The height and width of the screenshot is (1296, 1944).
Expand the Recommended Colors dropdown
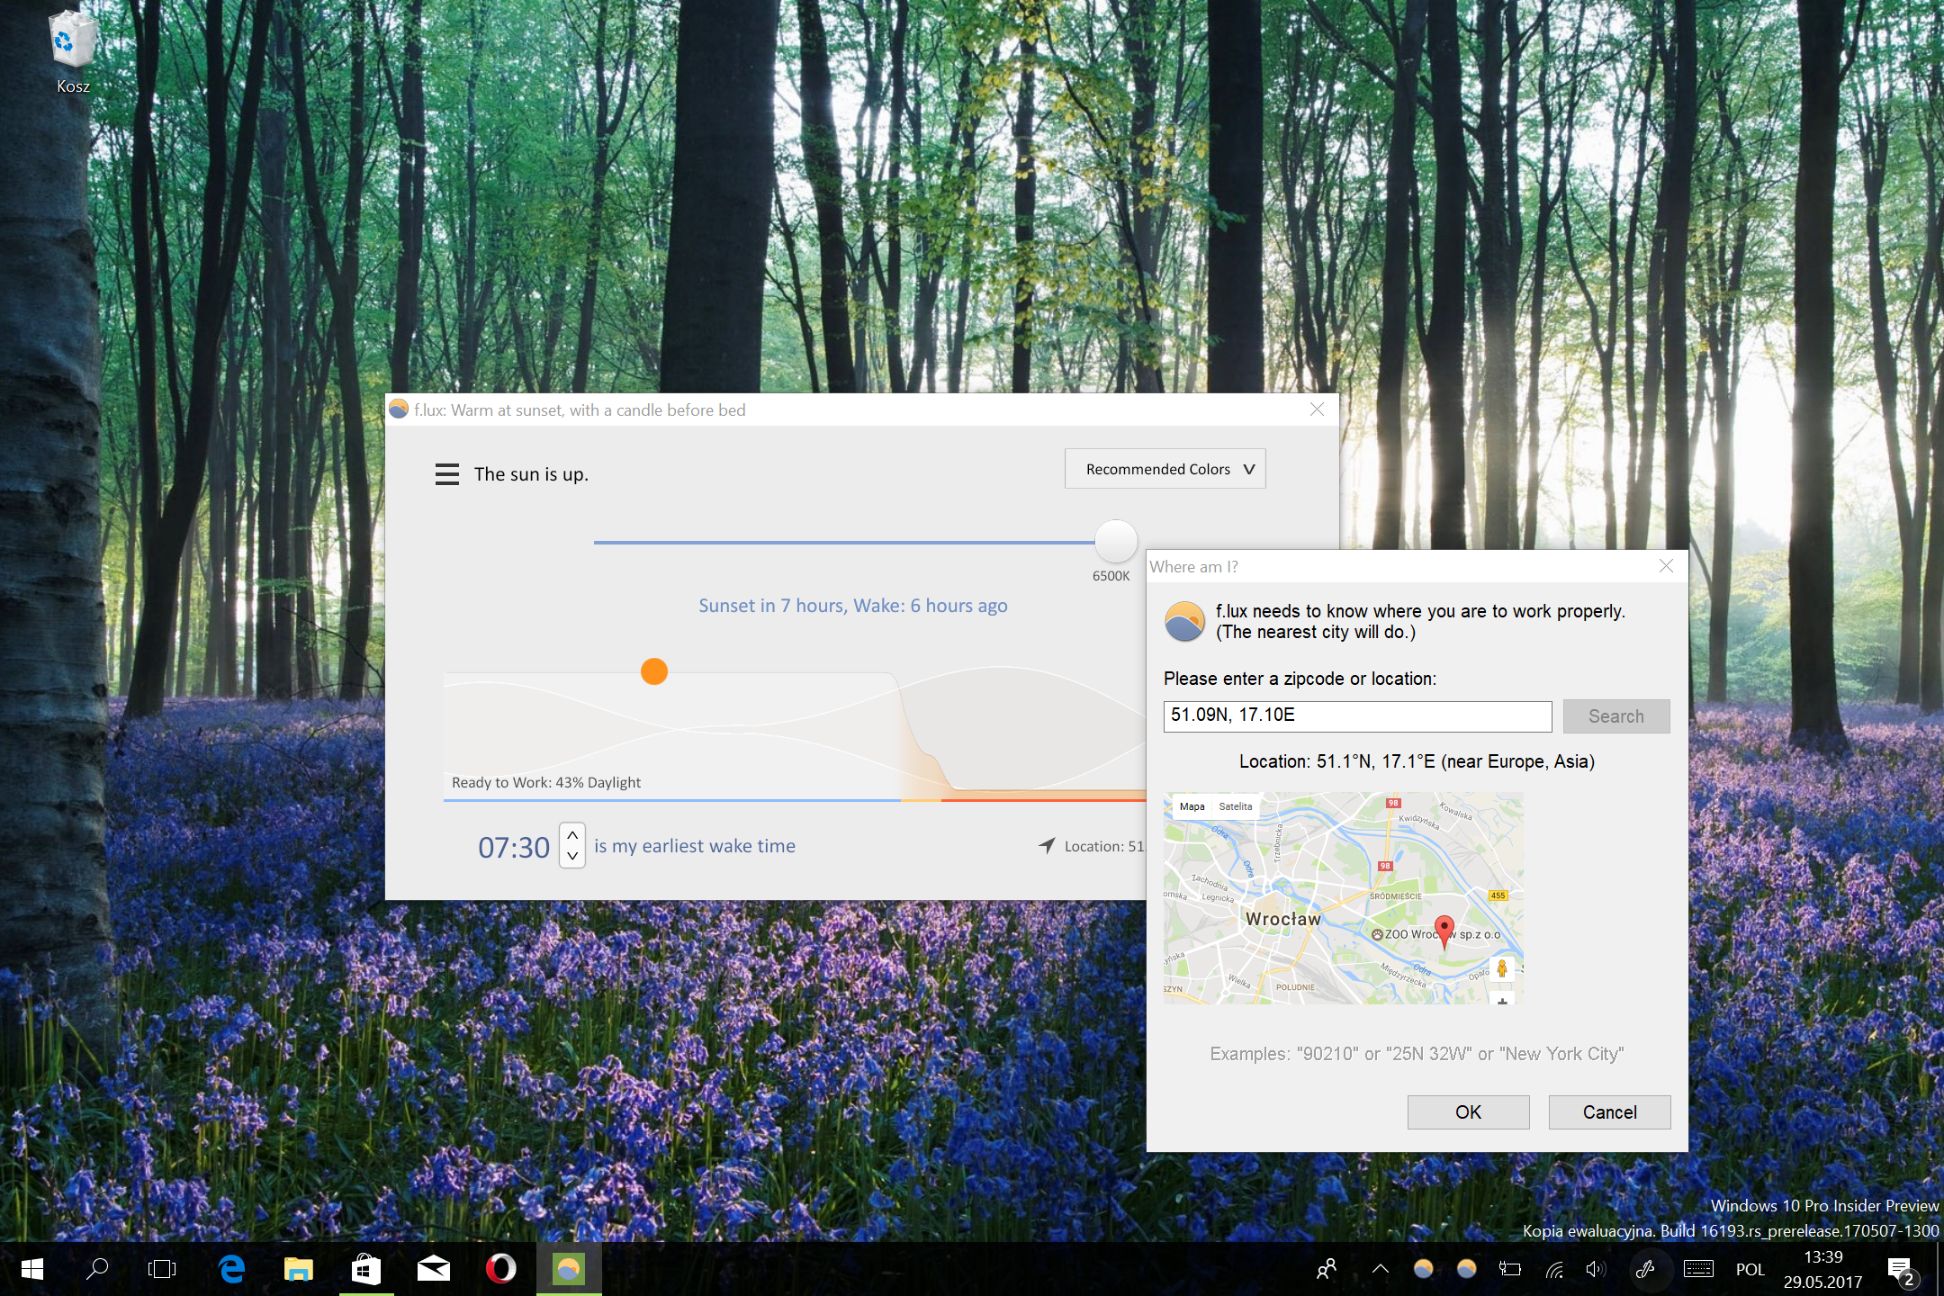pos(1165,469)
